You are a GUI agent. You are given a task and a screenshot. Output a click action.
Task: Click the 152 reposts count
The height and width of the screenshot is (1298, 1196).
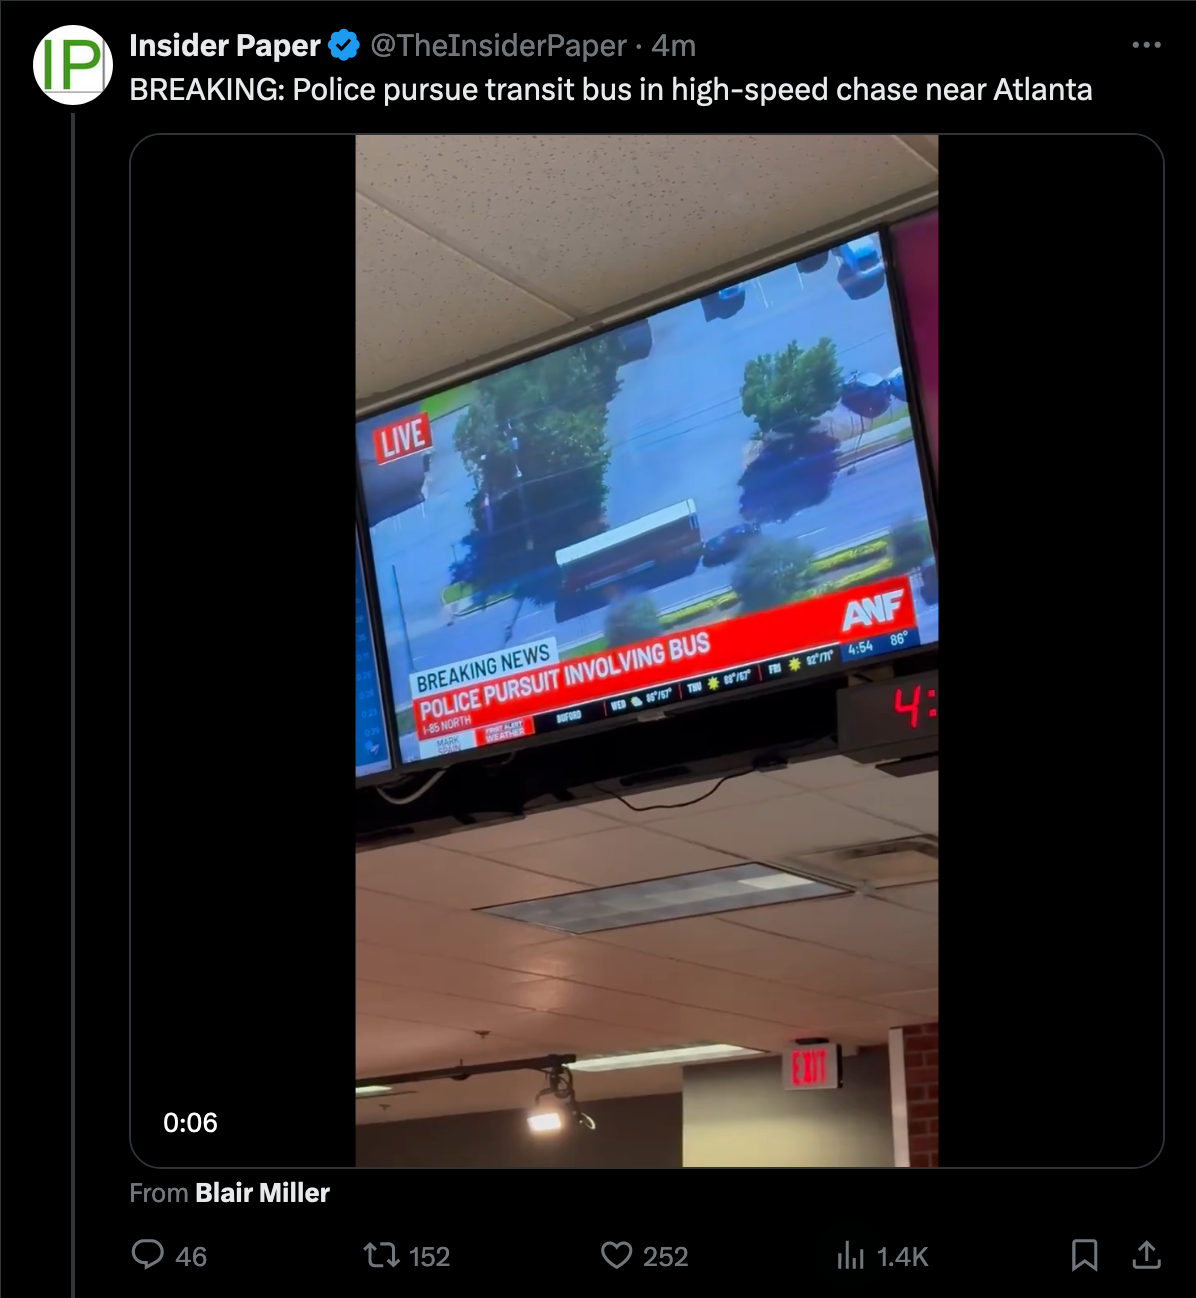tap(429, 1256)
